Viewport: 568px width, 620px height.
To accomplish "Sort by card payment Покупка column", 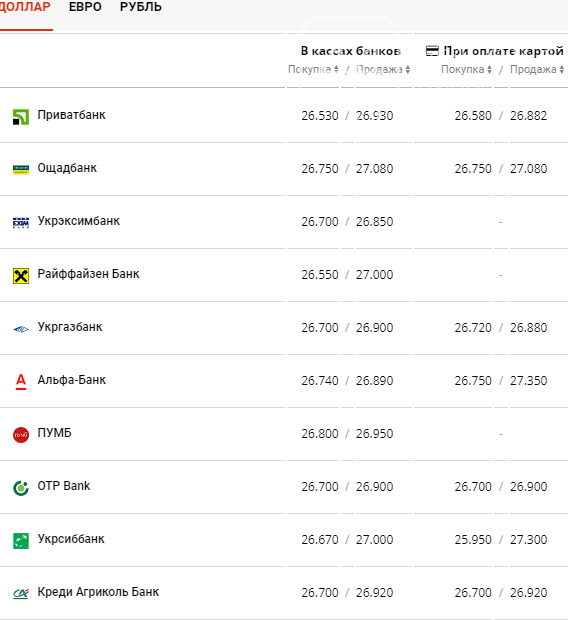I will coord(466,69).
